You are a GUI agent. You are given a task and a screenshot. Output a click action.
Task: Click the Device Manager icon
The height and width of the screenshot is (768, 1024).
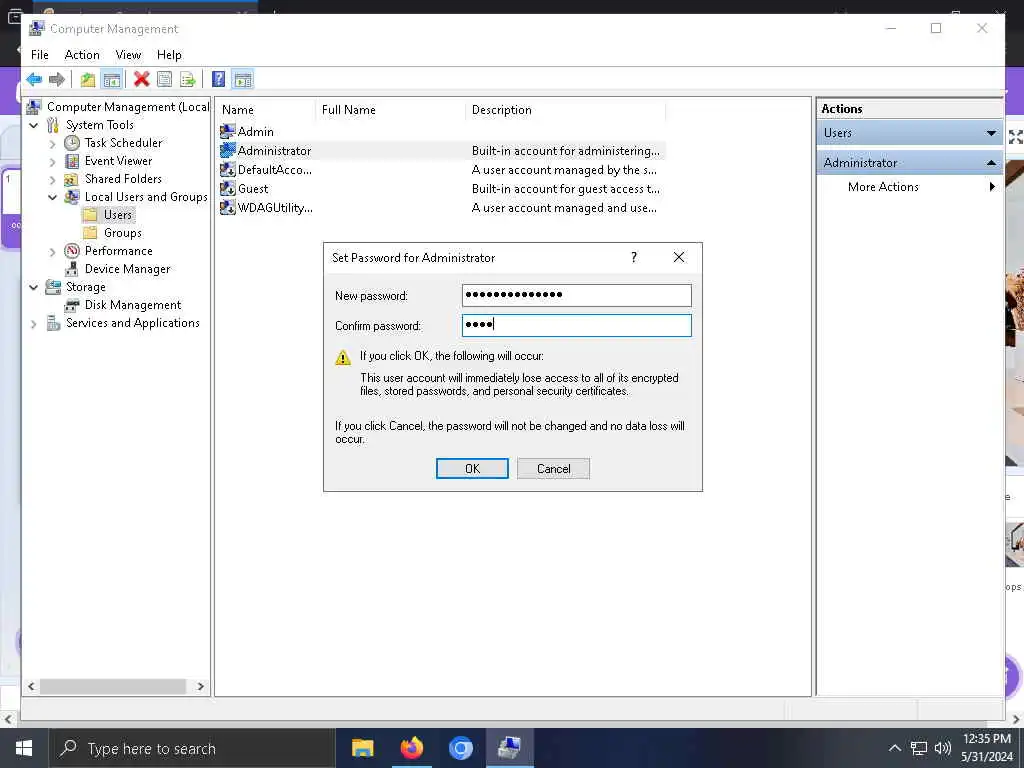72,269
